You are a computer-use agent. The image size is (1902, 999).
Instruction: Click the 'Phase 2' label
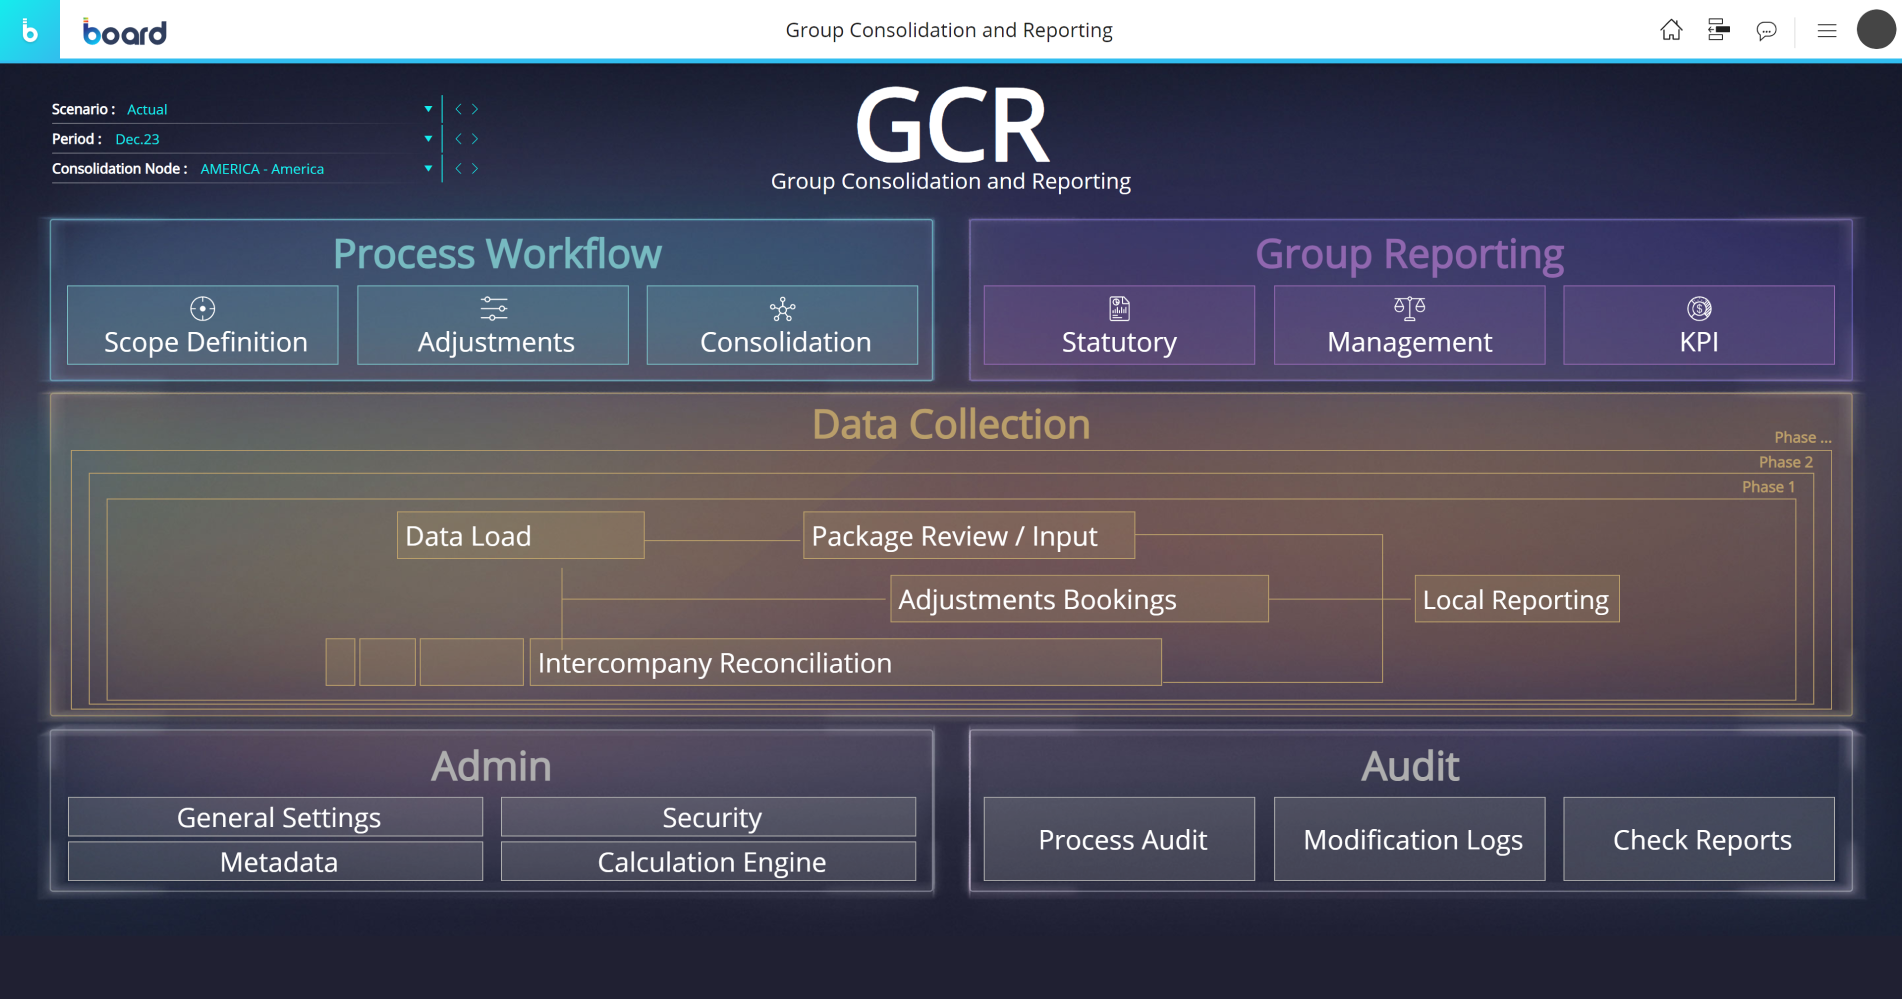click(1786, 462)
